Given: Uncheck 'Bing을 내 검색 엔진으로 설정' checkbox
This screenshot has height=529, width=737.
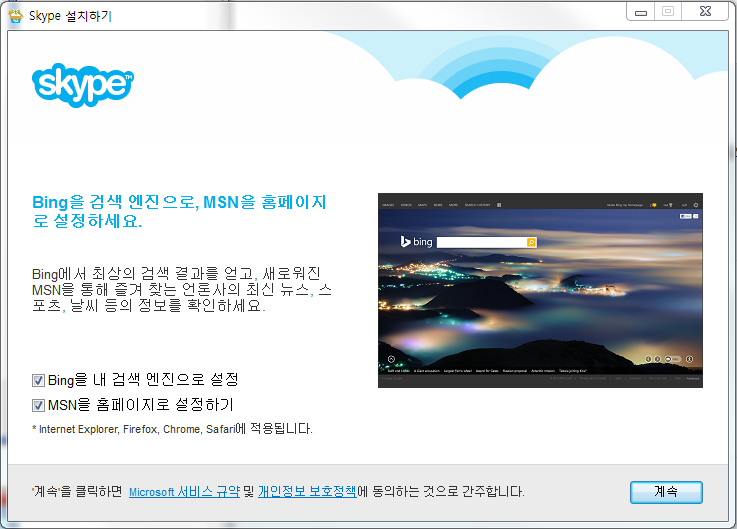Looking at the screenshot, I should (x=38, y=380).
